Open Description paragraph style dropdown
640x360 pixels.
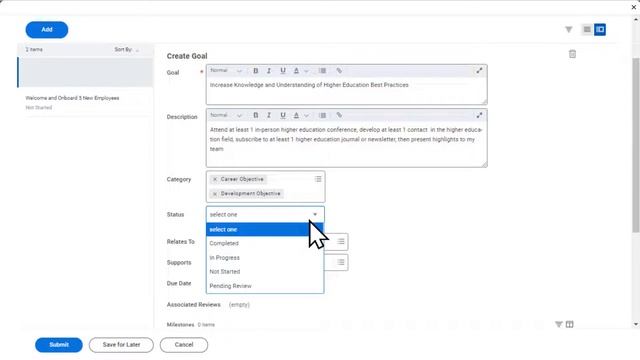226,115
